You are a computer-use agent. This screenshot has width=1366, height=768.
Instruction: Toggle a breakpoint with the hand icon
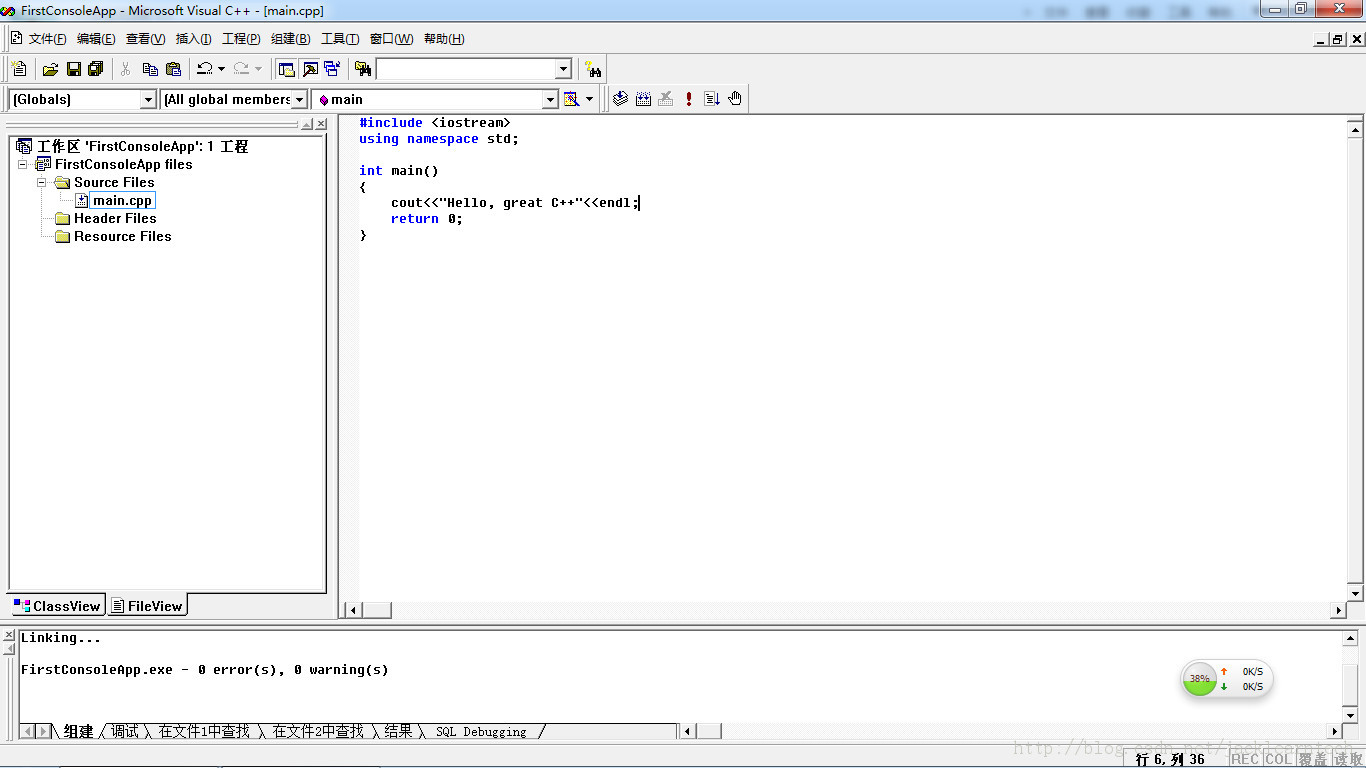pos(735,98)
